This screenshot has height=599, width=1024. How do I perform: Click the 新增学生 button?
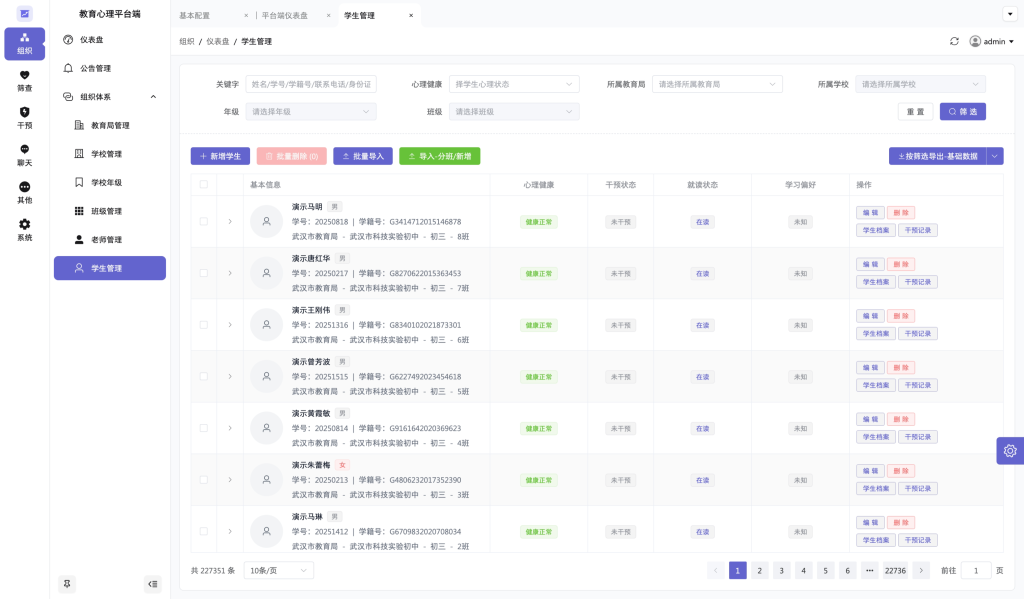pos(220,156)
